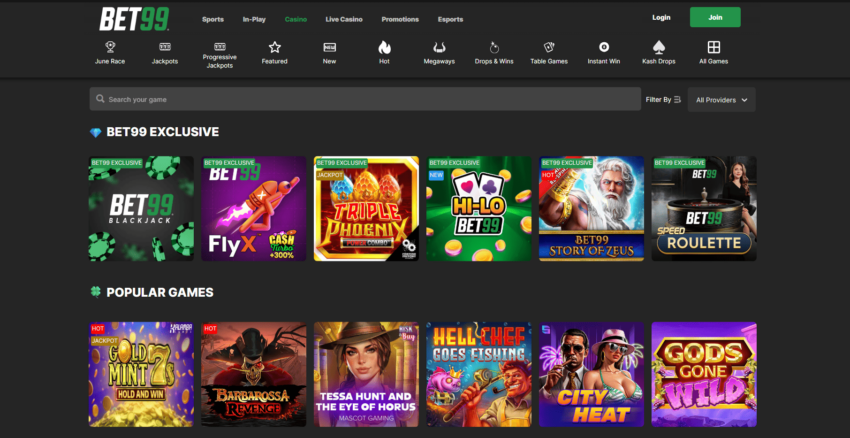Viewport: 850px width, 438px height.
Task: Open the Hot flame category
Action: point(384,53)
